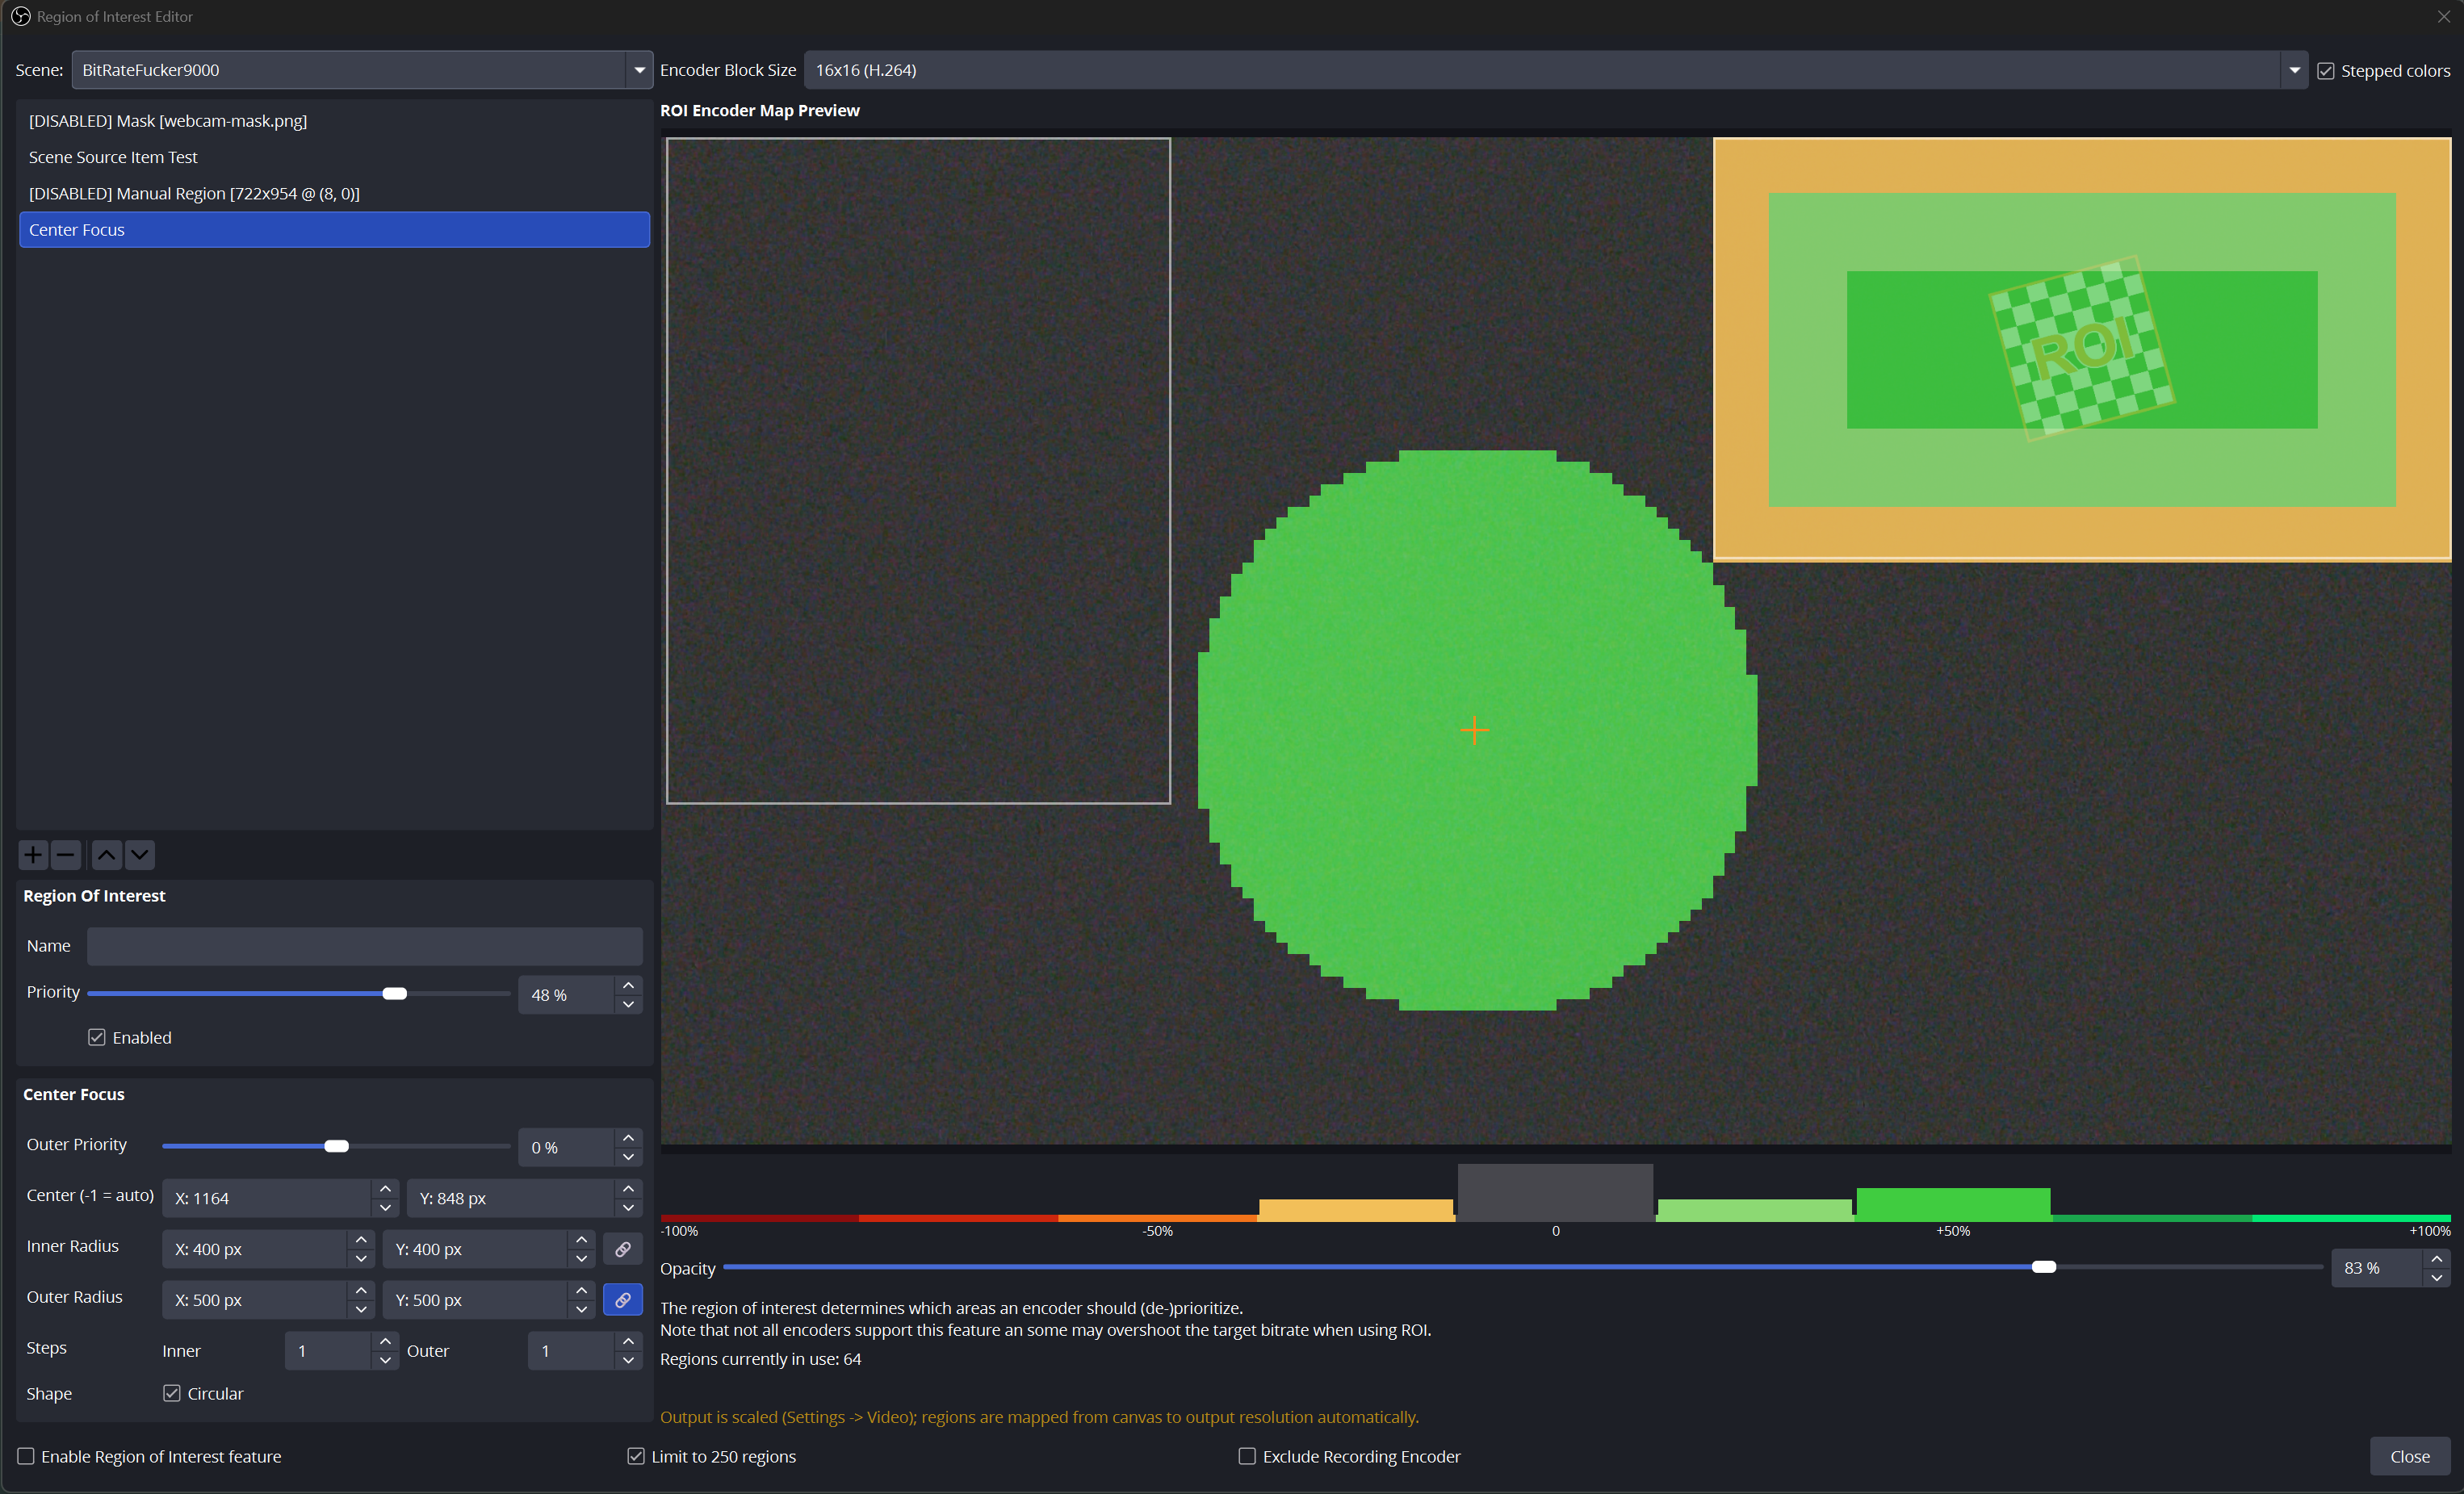Screen dimensions: 2464x1494
Task: Add a new region with plus button
Action: pos(33,854)
